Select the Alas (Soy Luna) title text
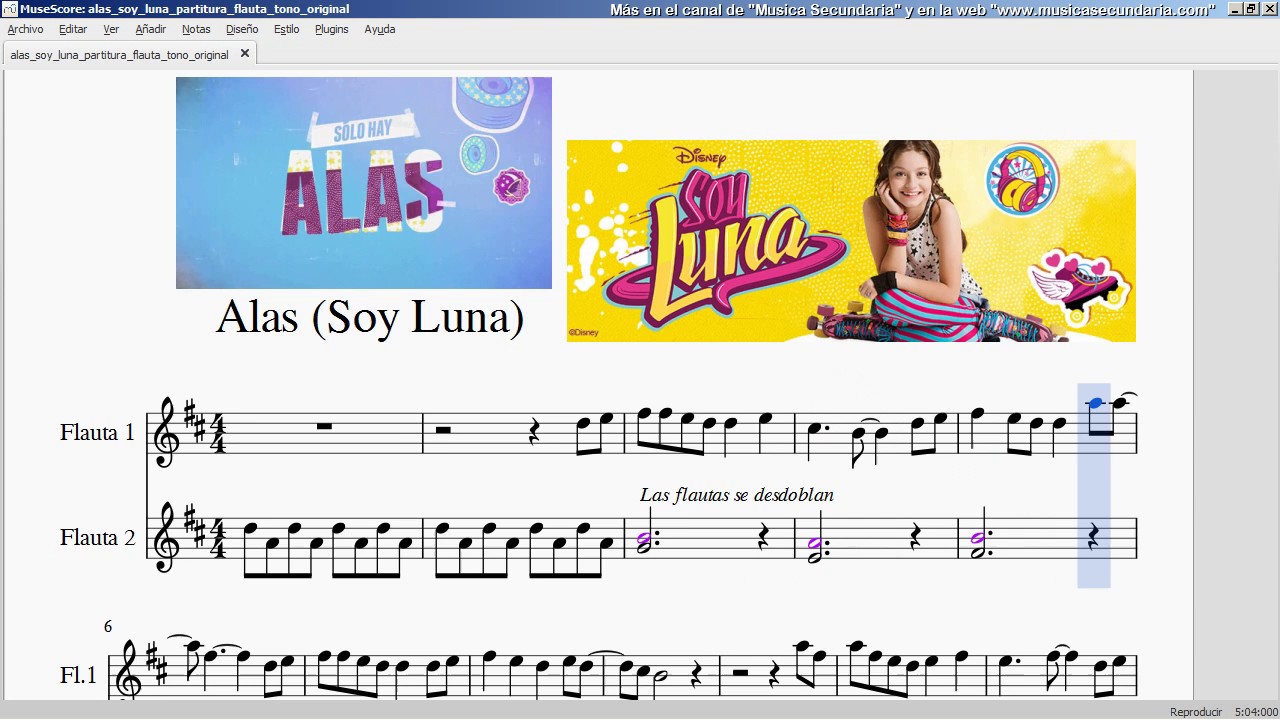1280x720 pixels. point(370,318)
